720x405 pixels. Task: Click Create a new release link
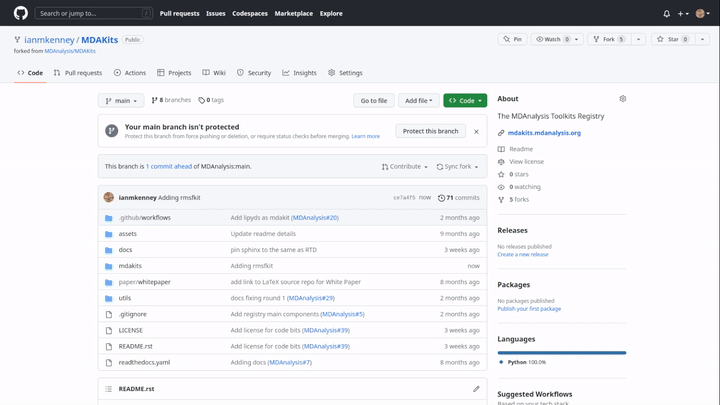pos(523,254)
